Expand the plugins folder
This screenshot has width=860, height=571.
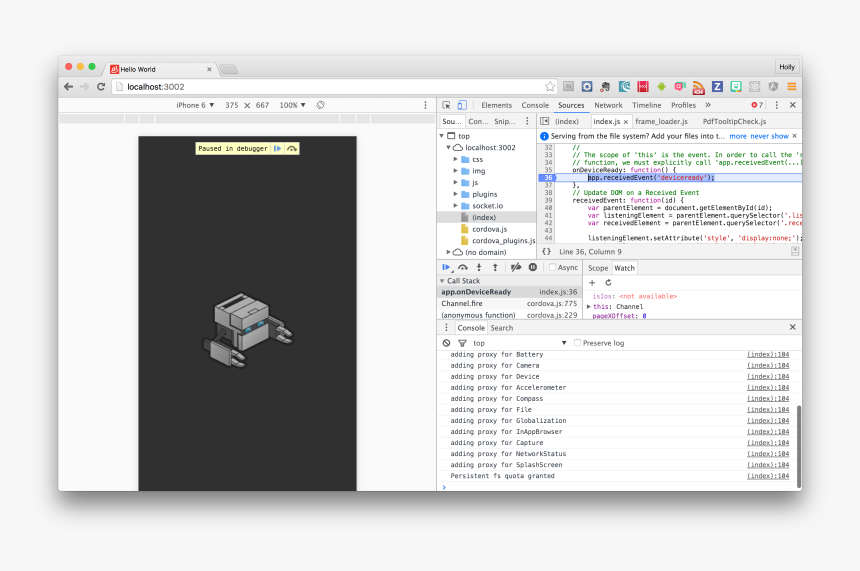[x=455, y=194]
